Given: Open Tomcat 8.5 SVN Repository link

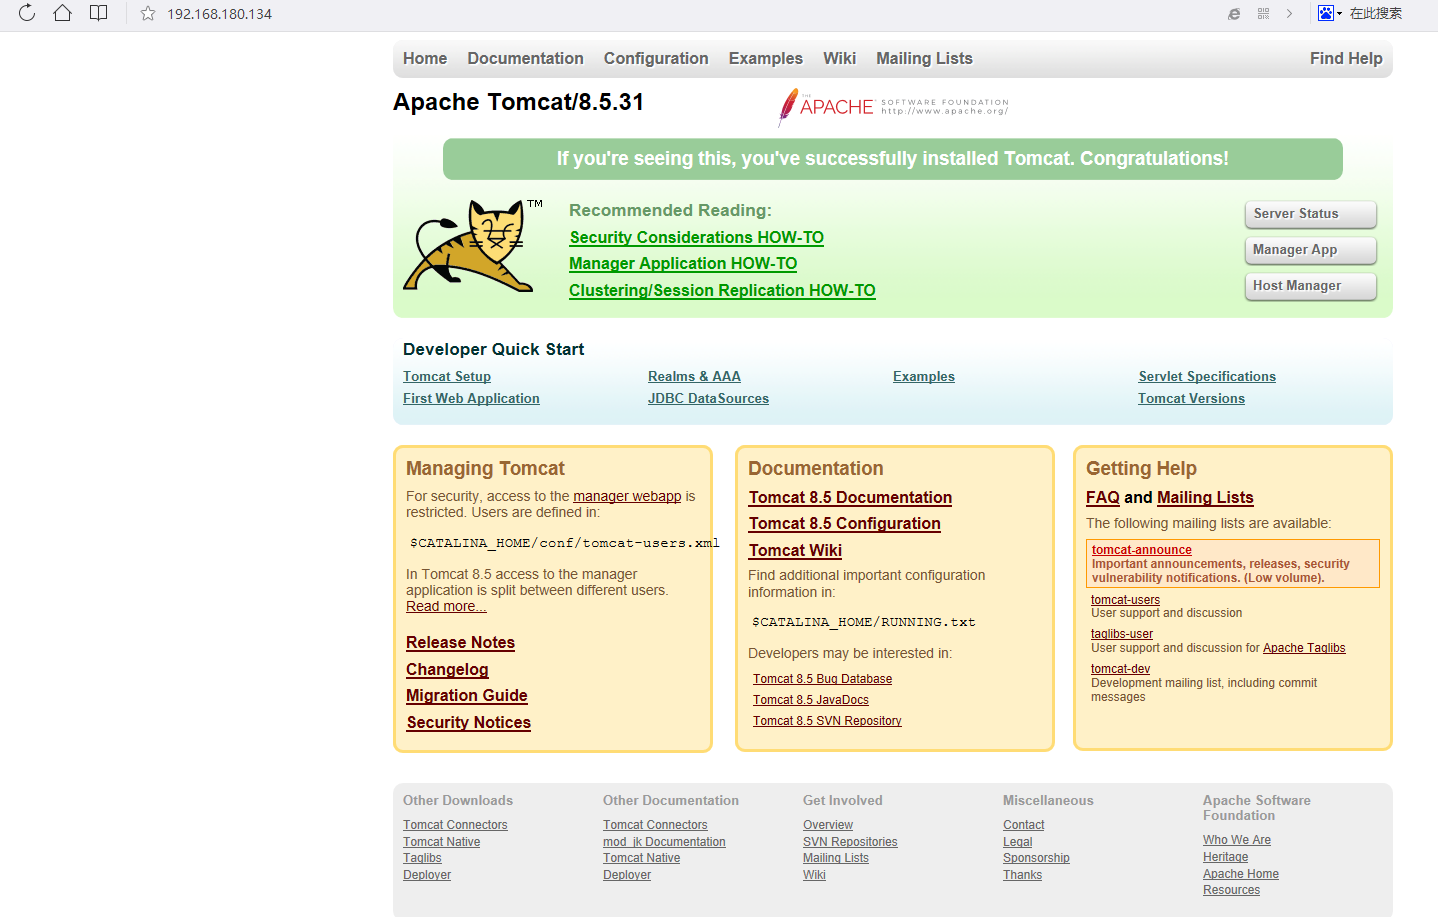Looking at the screenshot, I should pyautogui.click(x=827, y=721).
